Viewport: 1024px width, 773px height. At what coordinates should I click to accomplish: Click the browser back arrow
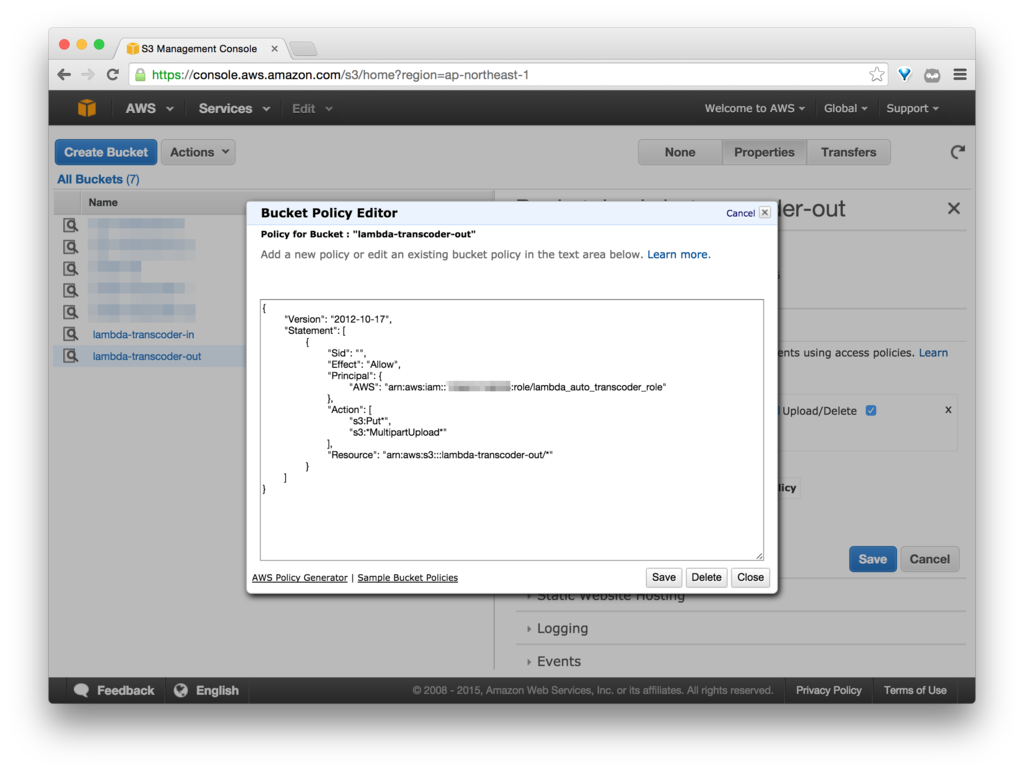point(64,74)
